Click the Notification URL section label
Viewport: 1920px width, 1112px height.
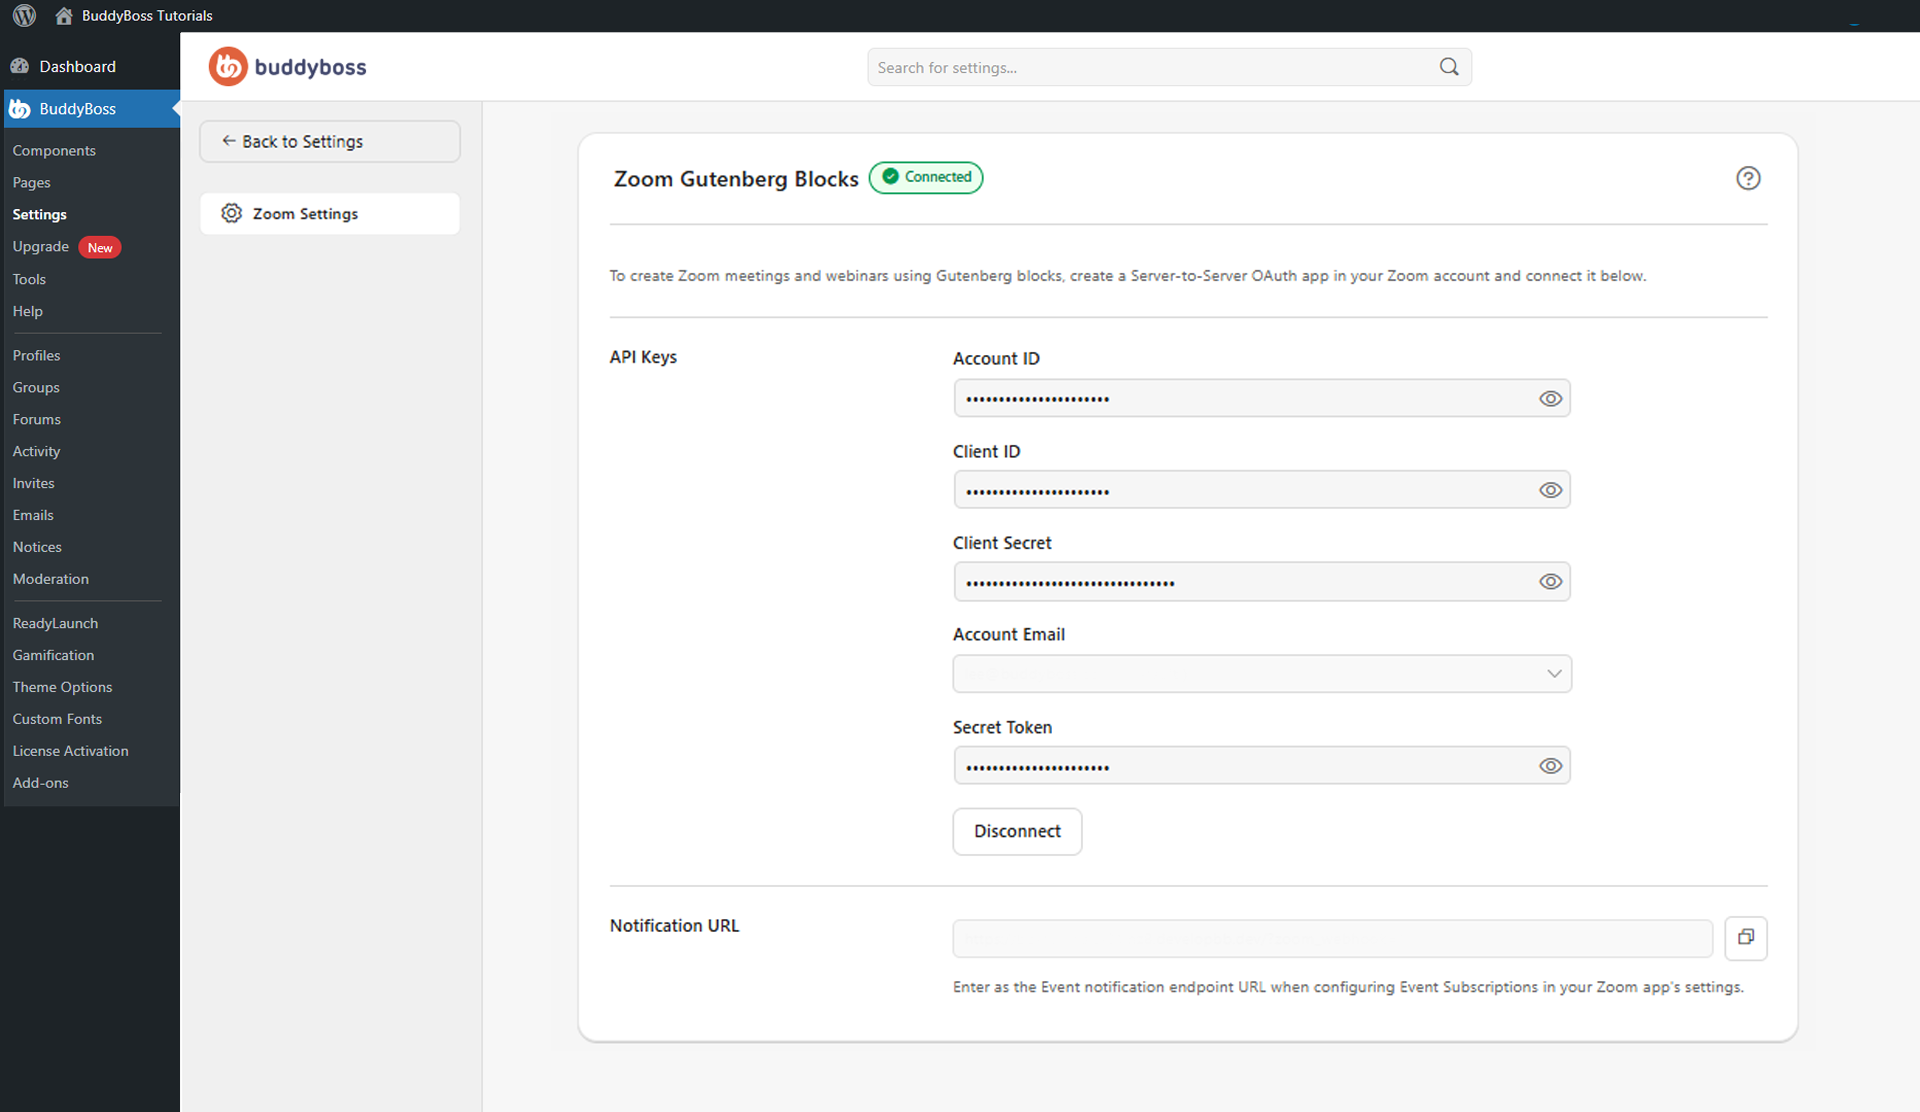tap(674, 926)
